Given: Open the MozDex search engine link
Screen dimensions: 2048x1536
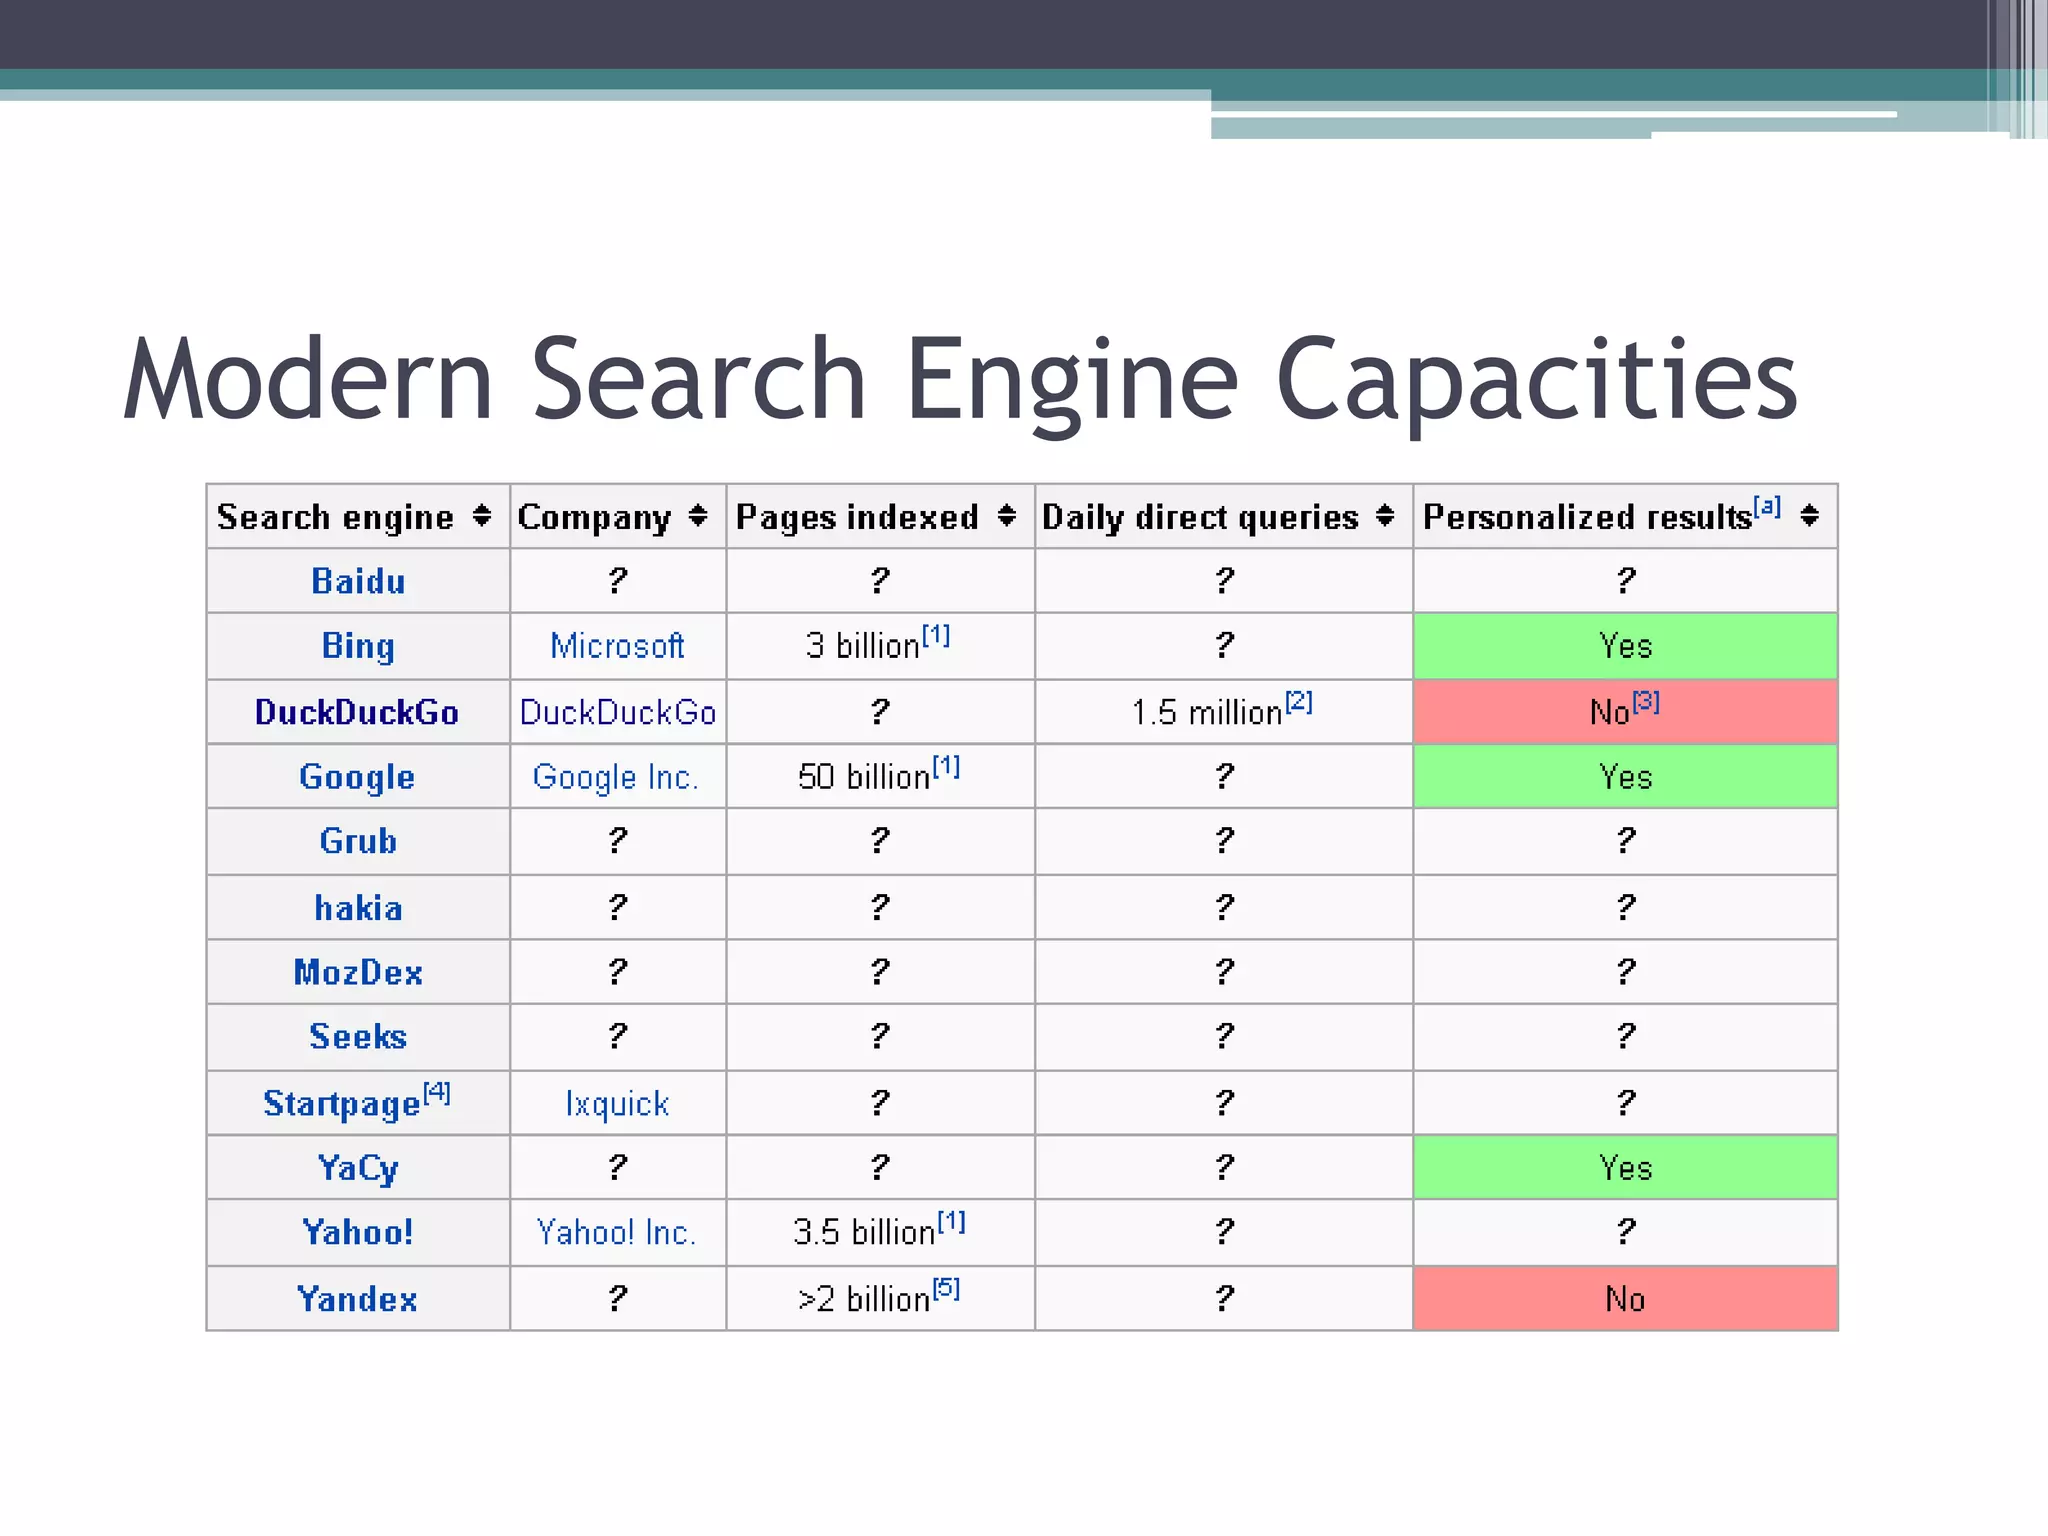Looking at the screenshot, I should click(x=358, y=972).
